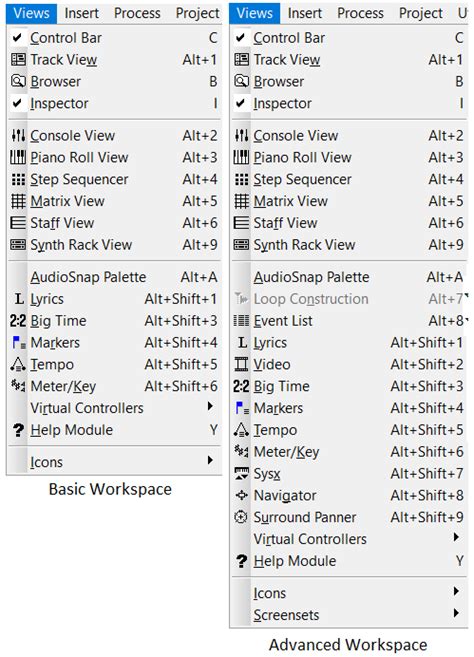Choose Browser entry in Advanced Workspace menu
The width and height of the screenshot is (474, 657).
[349, 81]
